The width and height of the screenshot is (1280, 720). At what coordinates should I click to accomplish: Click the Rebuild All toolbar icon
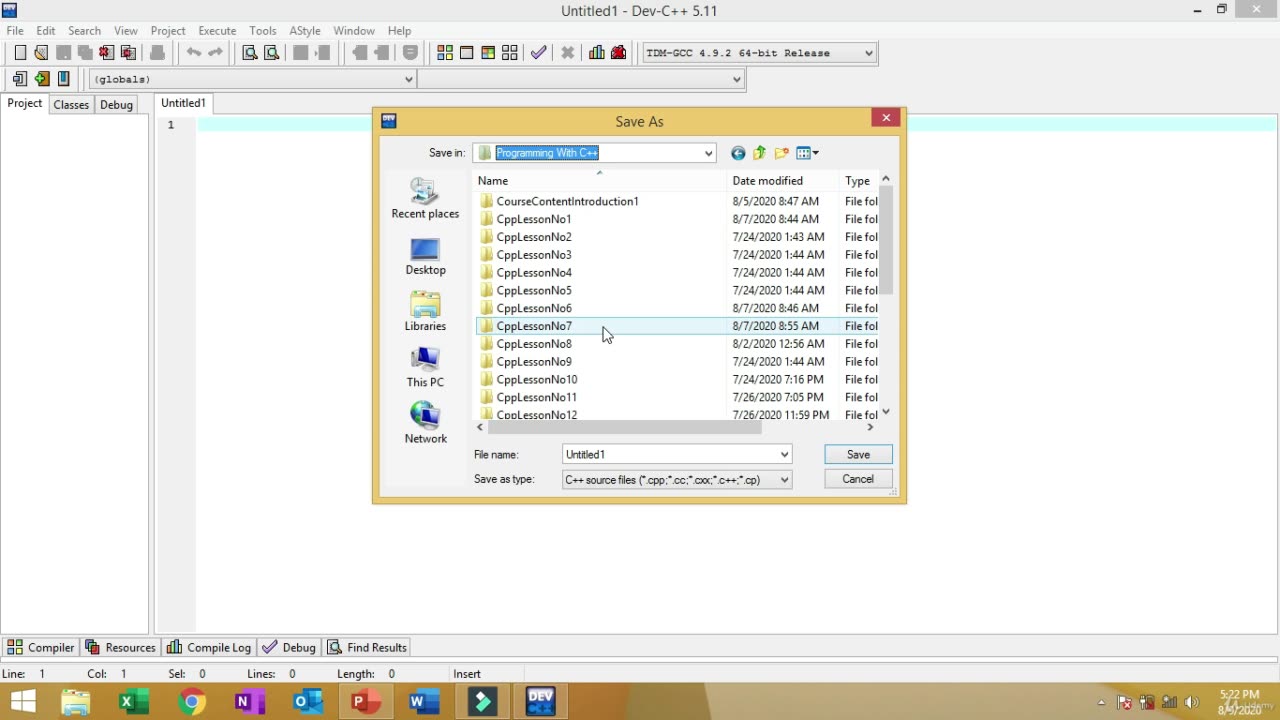510,53
